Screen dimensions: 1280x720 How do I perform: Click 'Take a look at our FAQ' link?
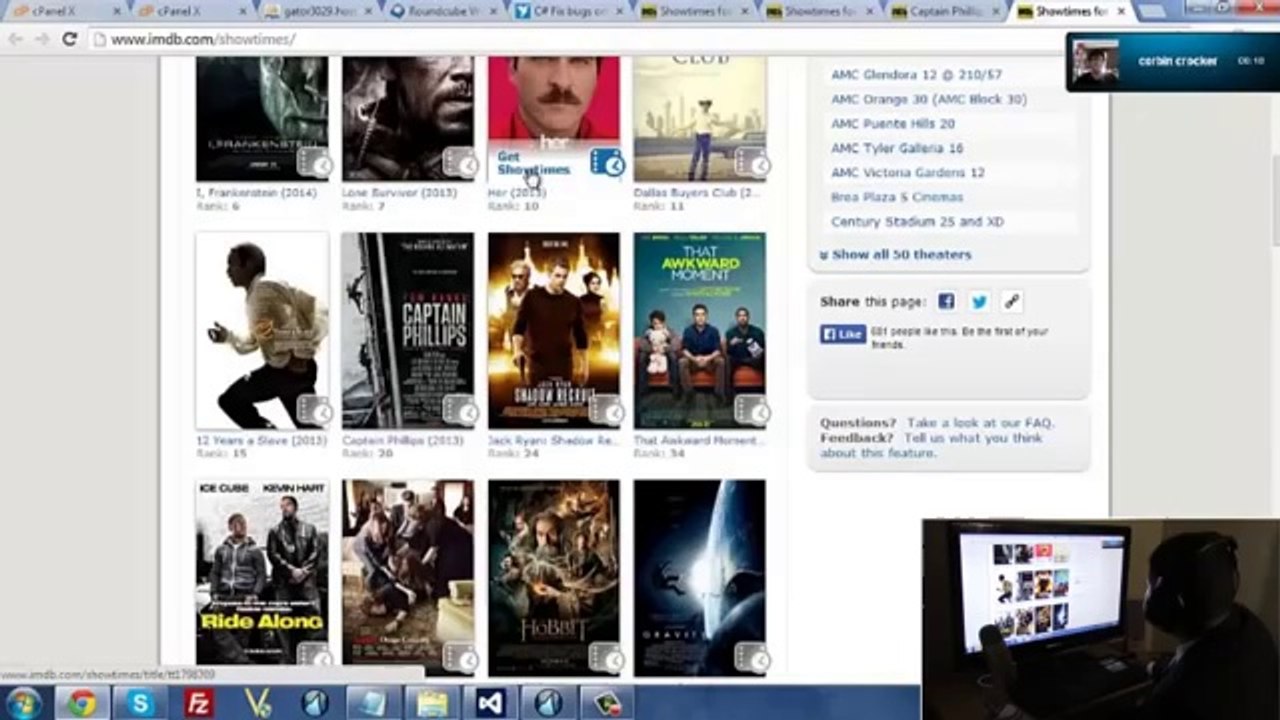click(x=980, y=423)
